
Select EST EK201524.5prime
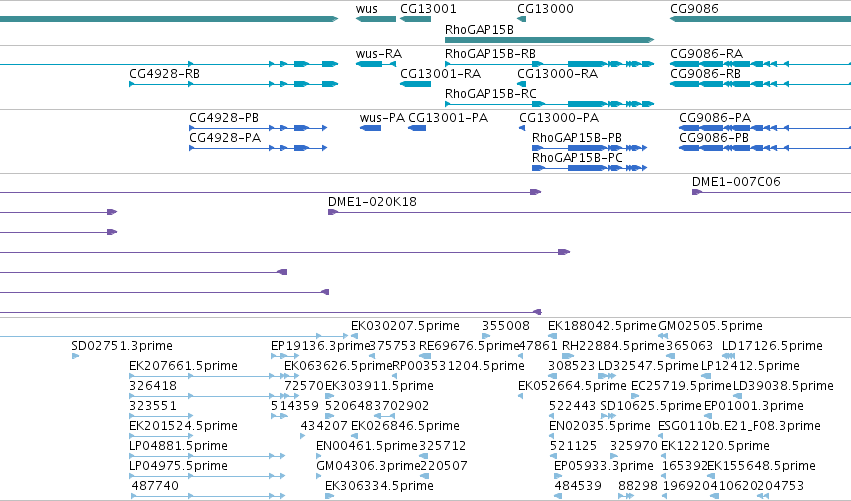click(x=183, y=426)
